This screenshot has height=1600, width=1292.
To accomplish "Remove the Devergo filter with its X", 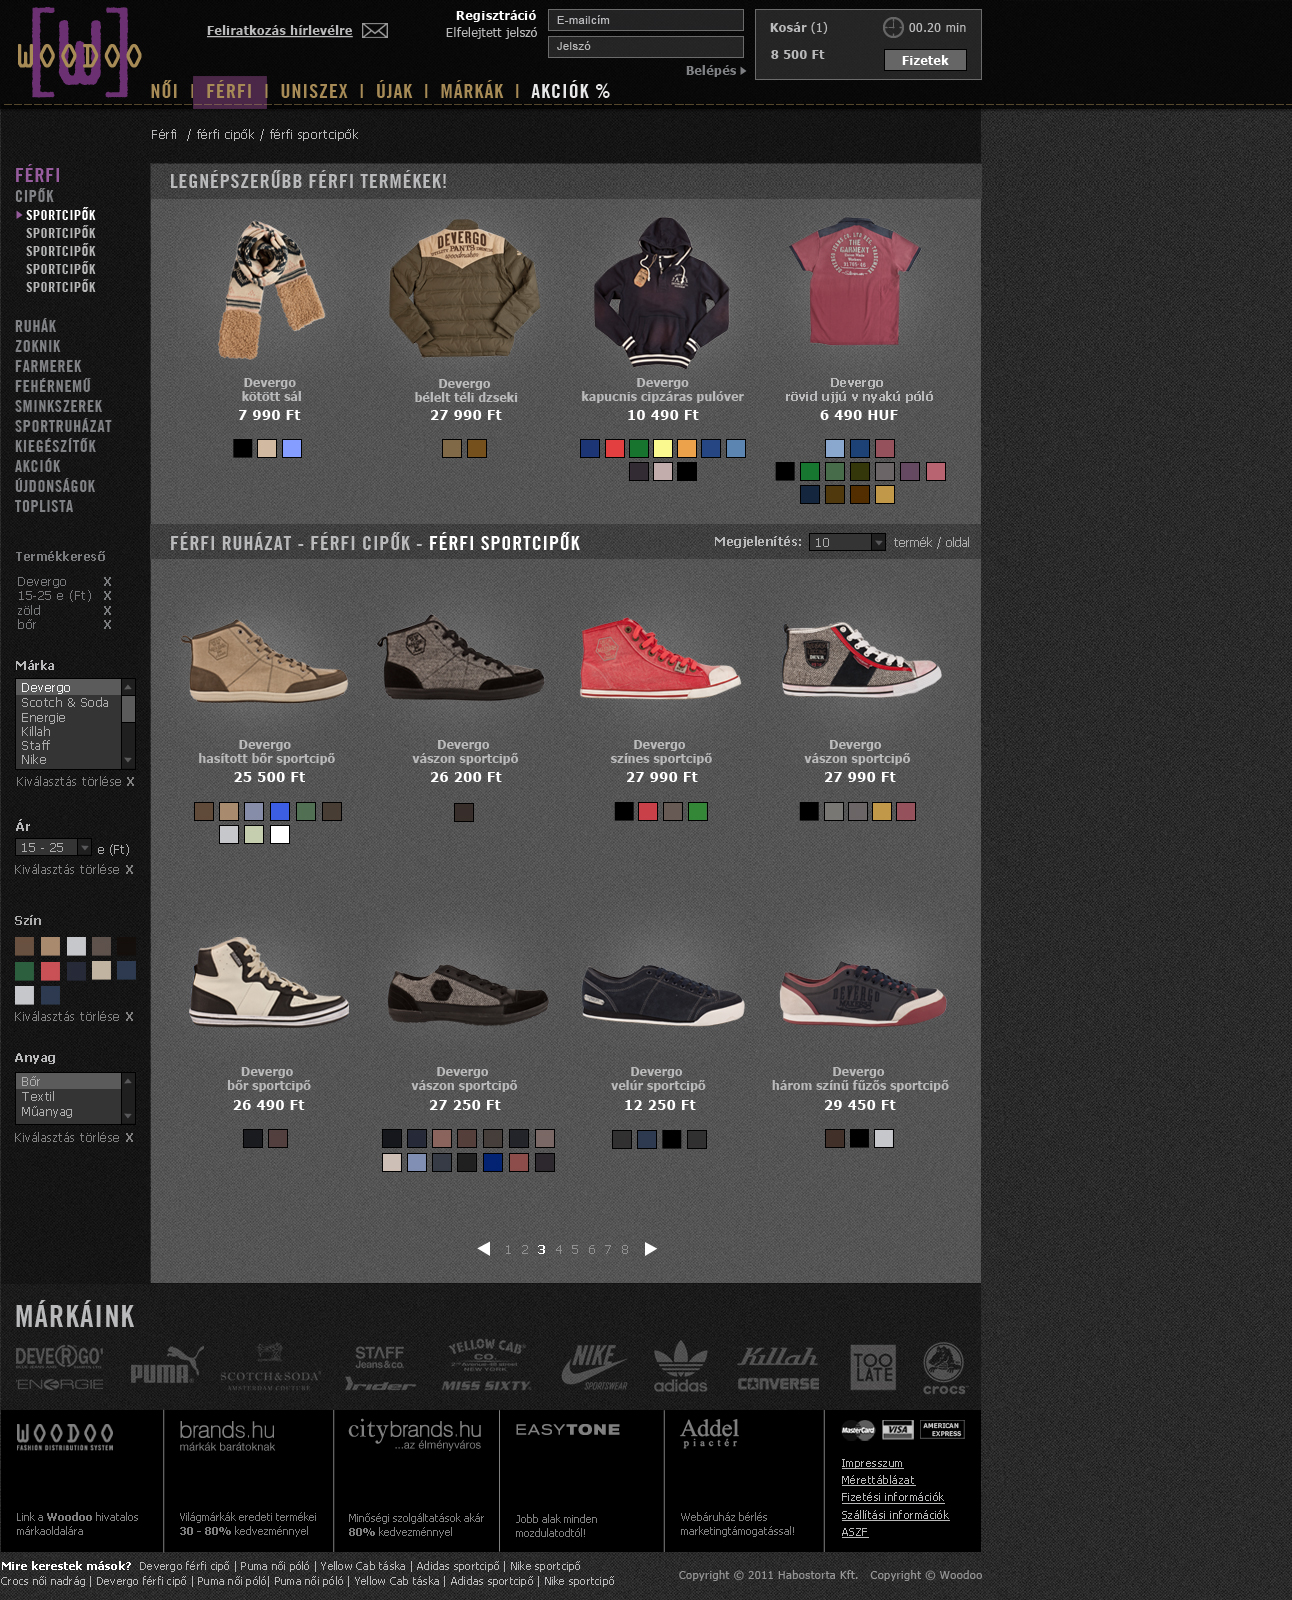I will pyautogui.click(x=107, y=582).
